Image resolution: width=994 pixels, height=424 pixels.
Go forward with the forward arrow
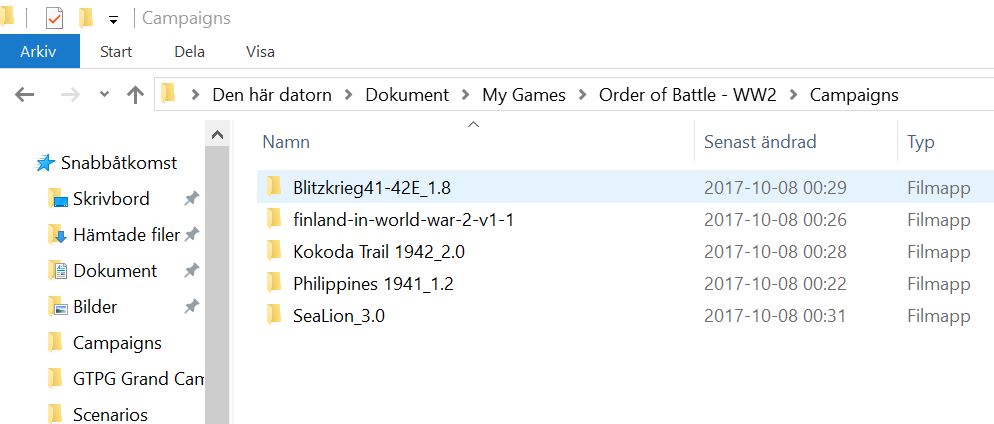pos(70,95)
